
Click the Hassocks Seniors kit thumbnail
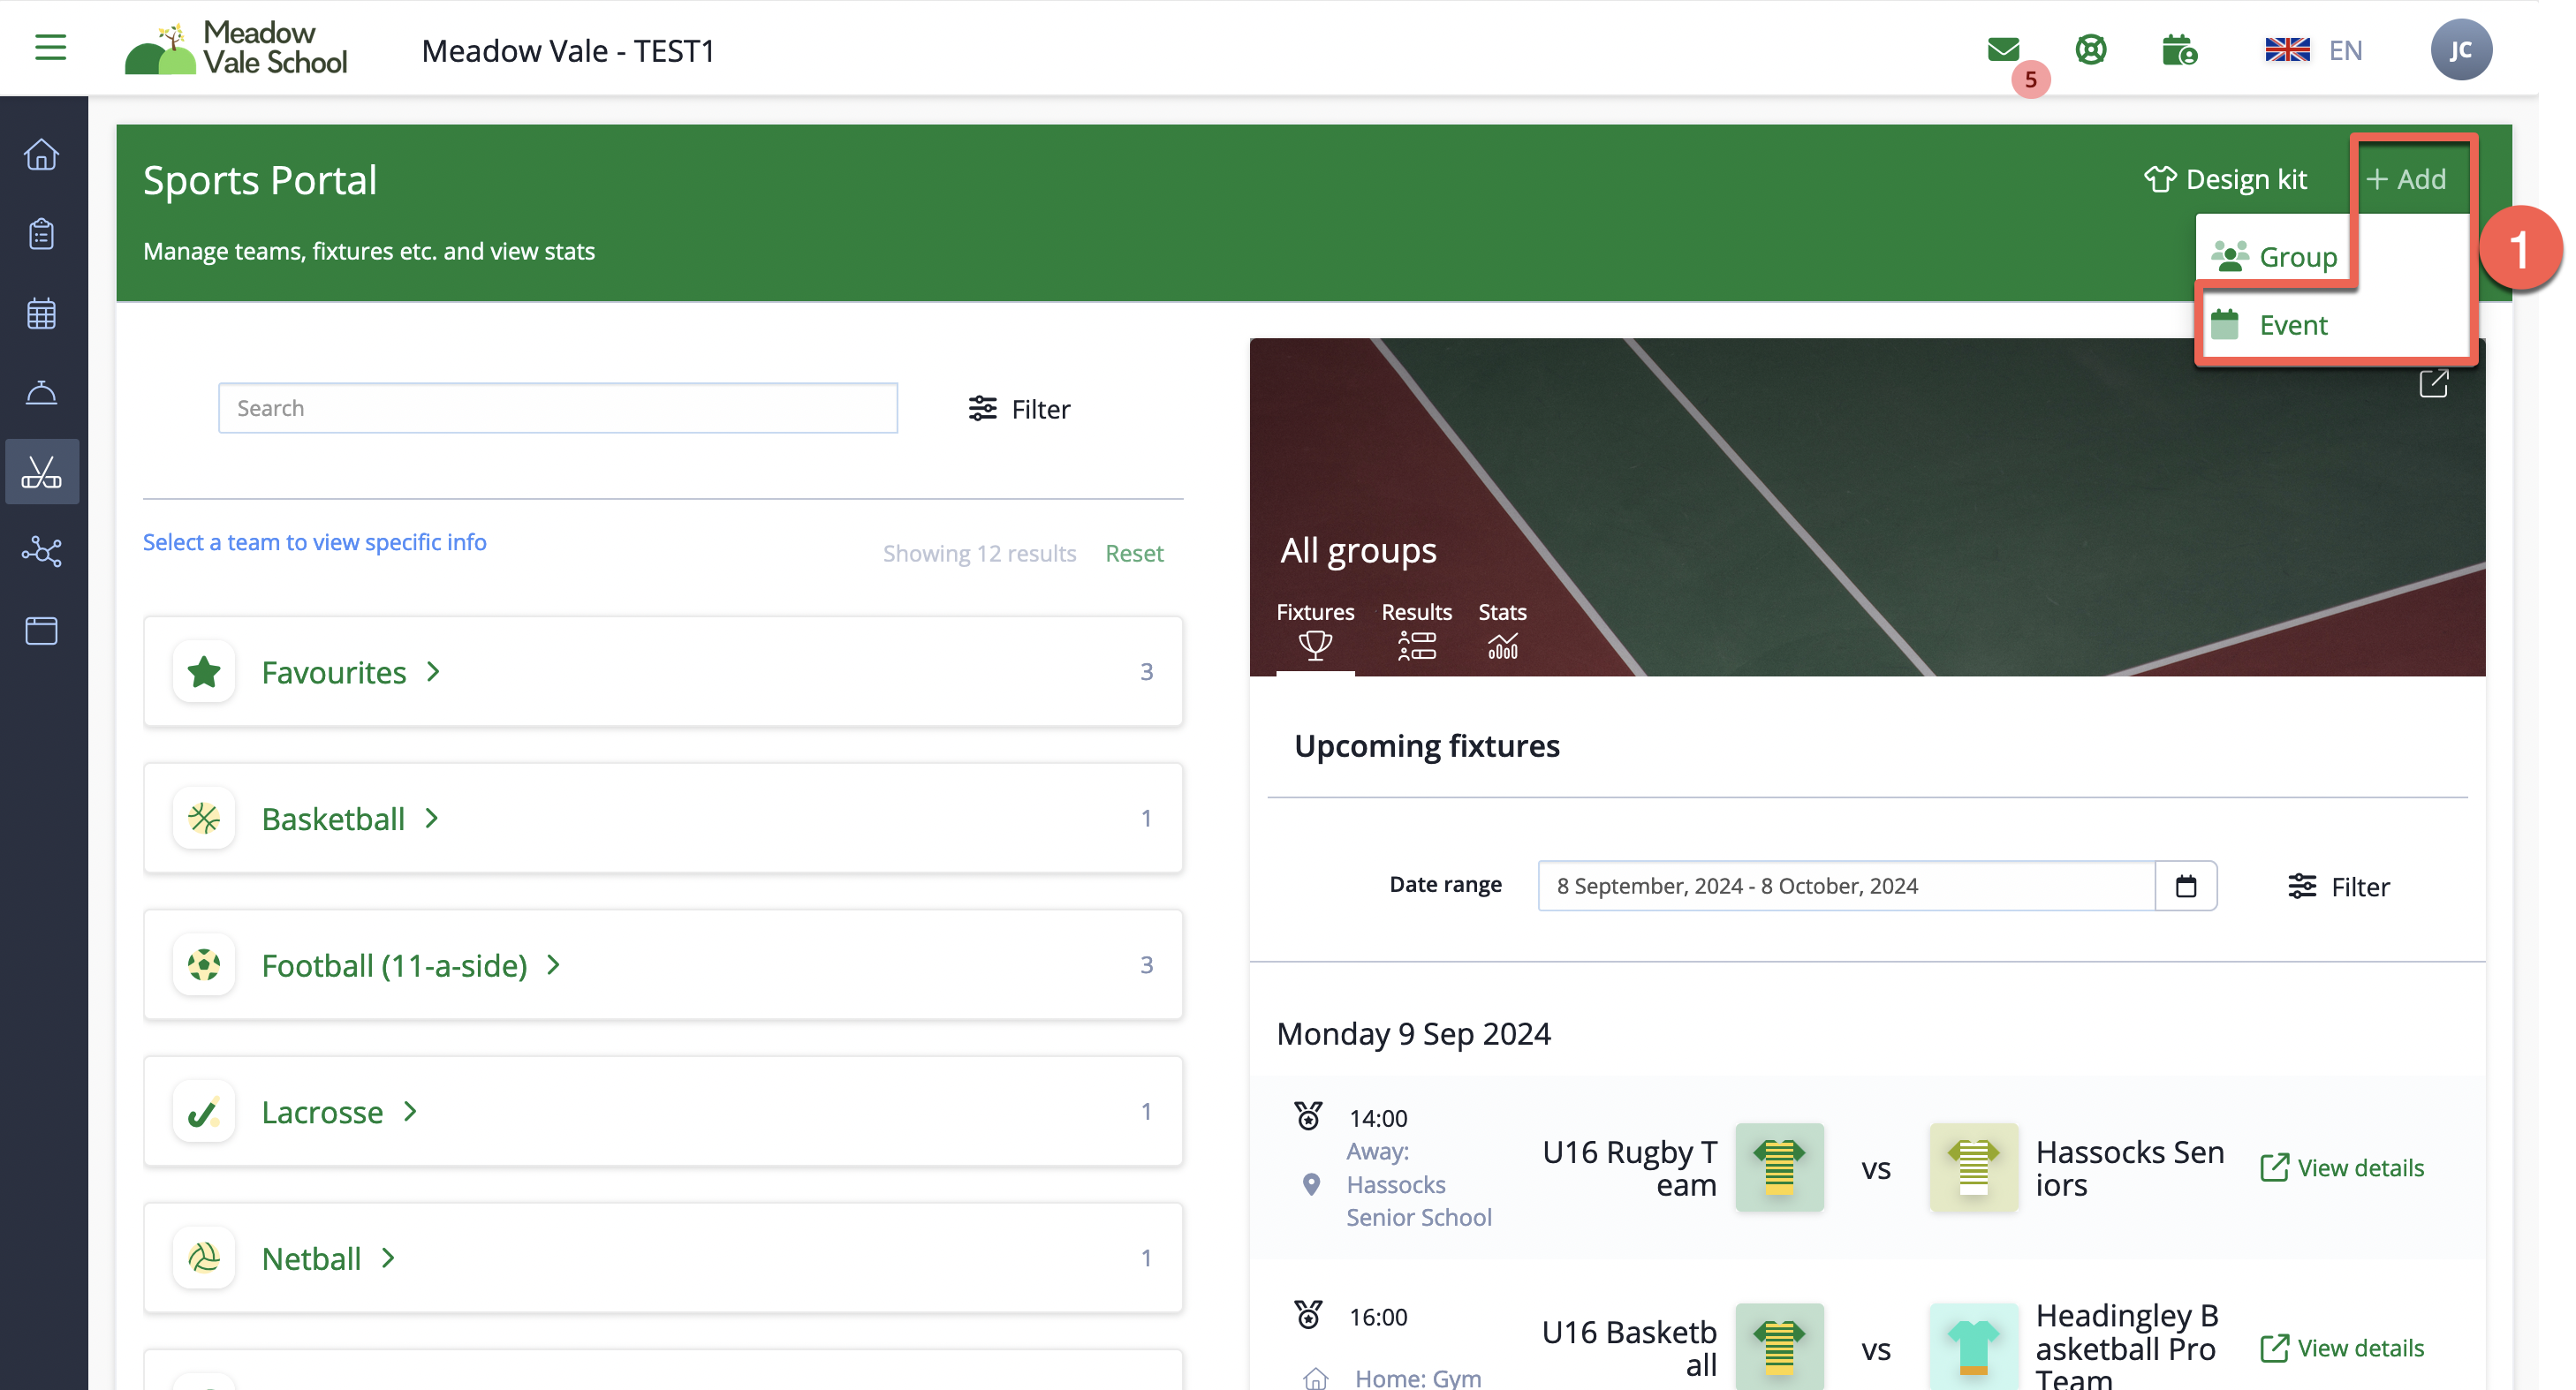[x=1973, y=1168]
